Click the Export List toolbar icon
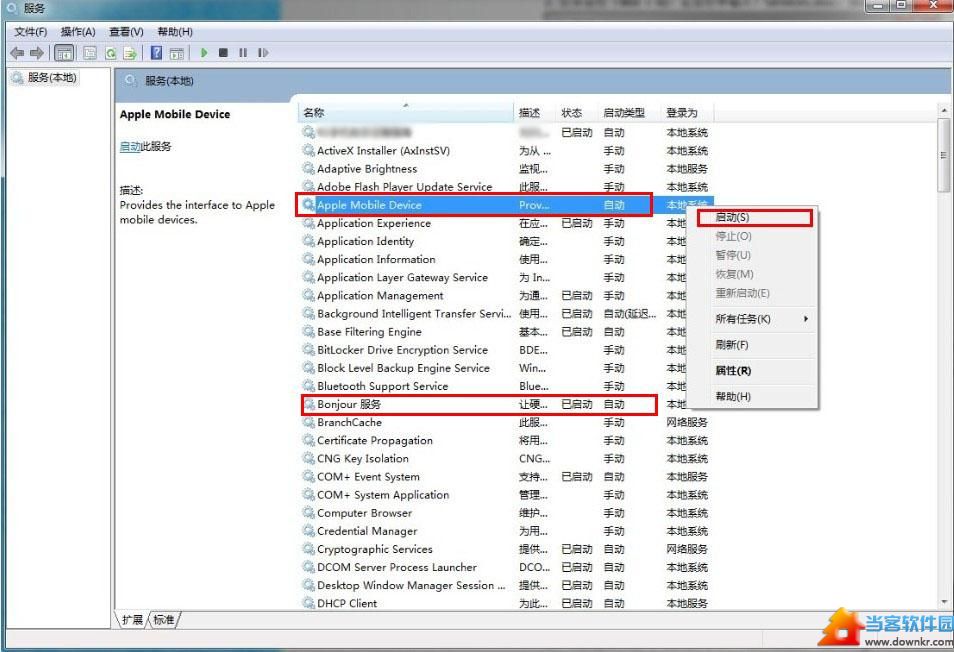 point(130,53)
